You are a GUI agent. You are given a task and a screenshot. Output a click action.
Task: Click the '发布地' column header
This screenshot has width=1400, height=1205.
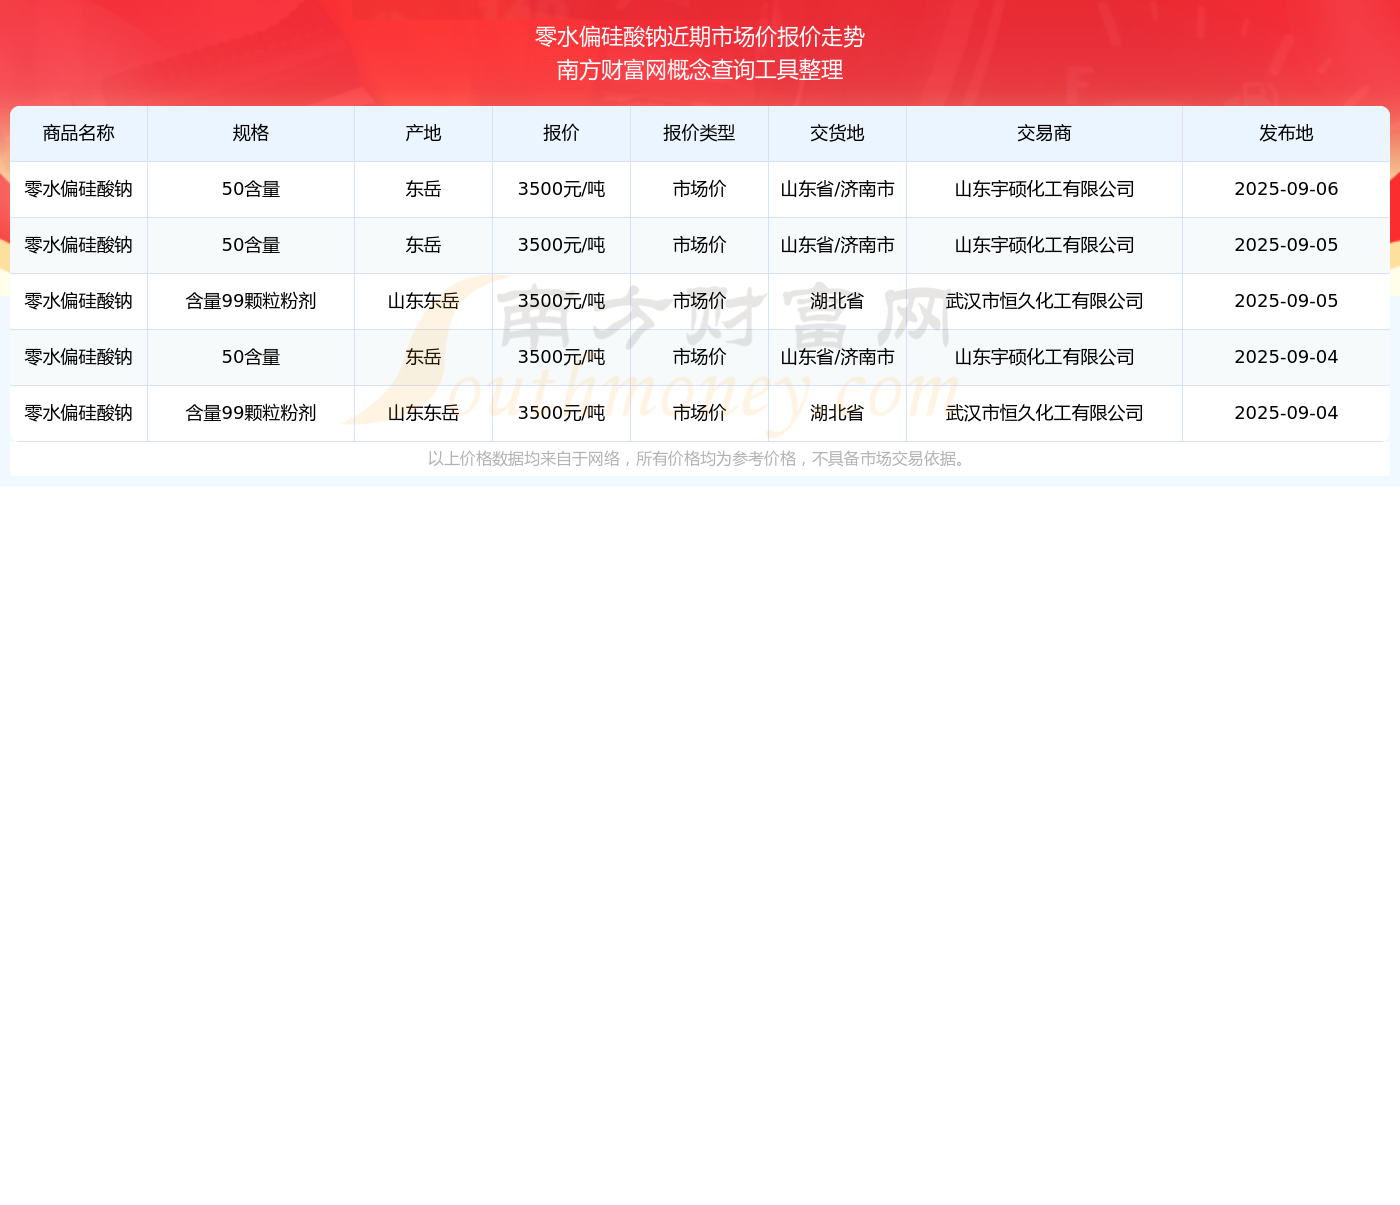[x=1287, y=133]
